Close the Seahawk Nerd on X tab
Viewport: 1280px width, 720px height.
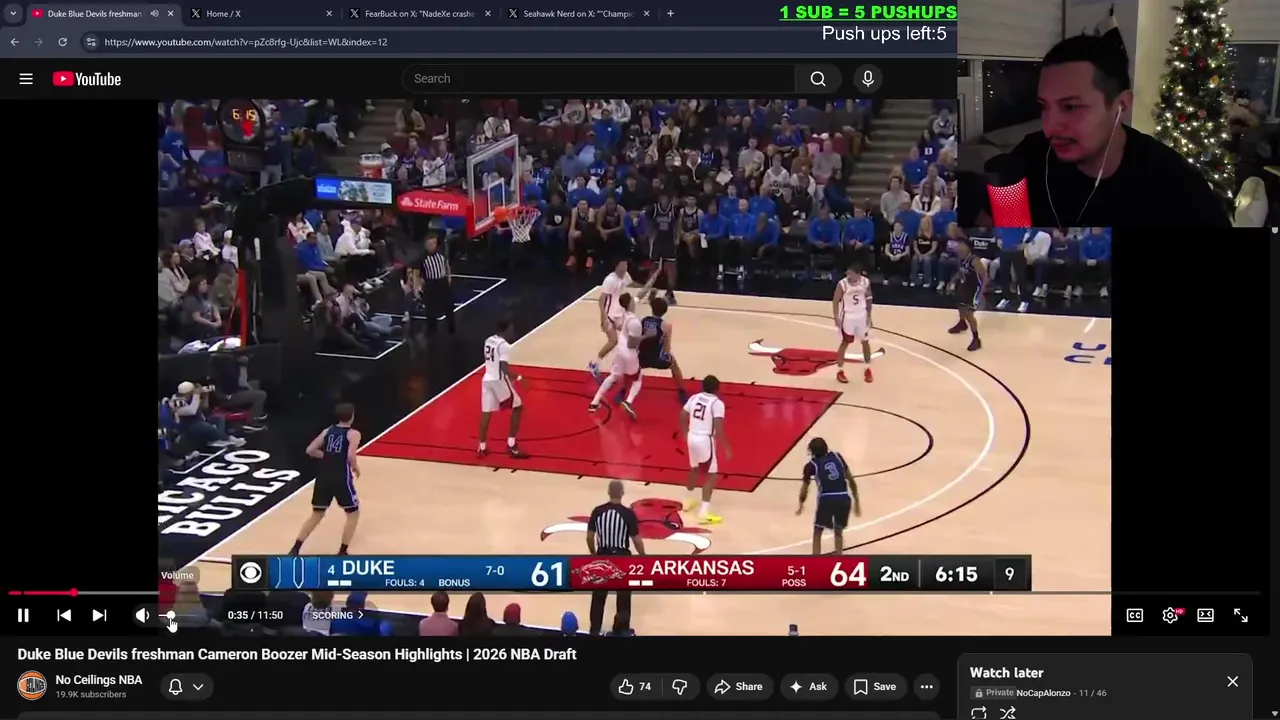[646, 13]
